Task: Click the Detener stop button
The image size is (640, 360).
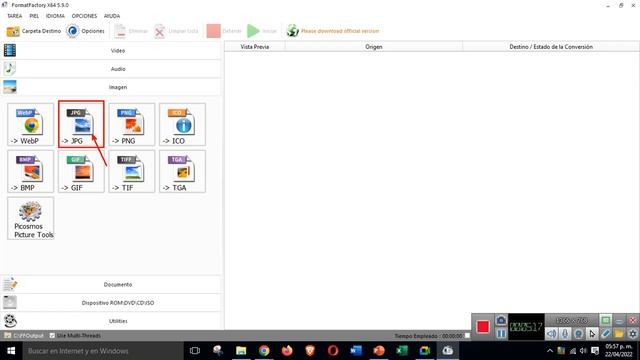Action: coord(224,31)
